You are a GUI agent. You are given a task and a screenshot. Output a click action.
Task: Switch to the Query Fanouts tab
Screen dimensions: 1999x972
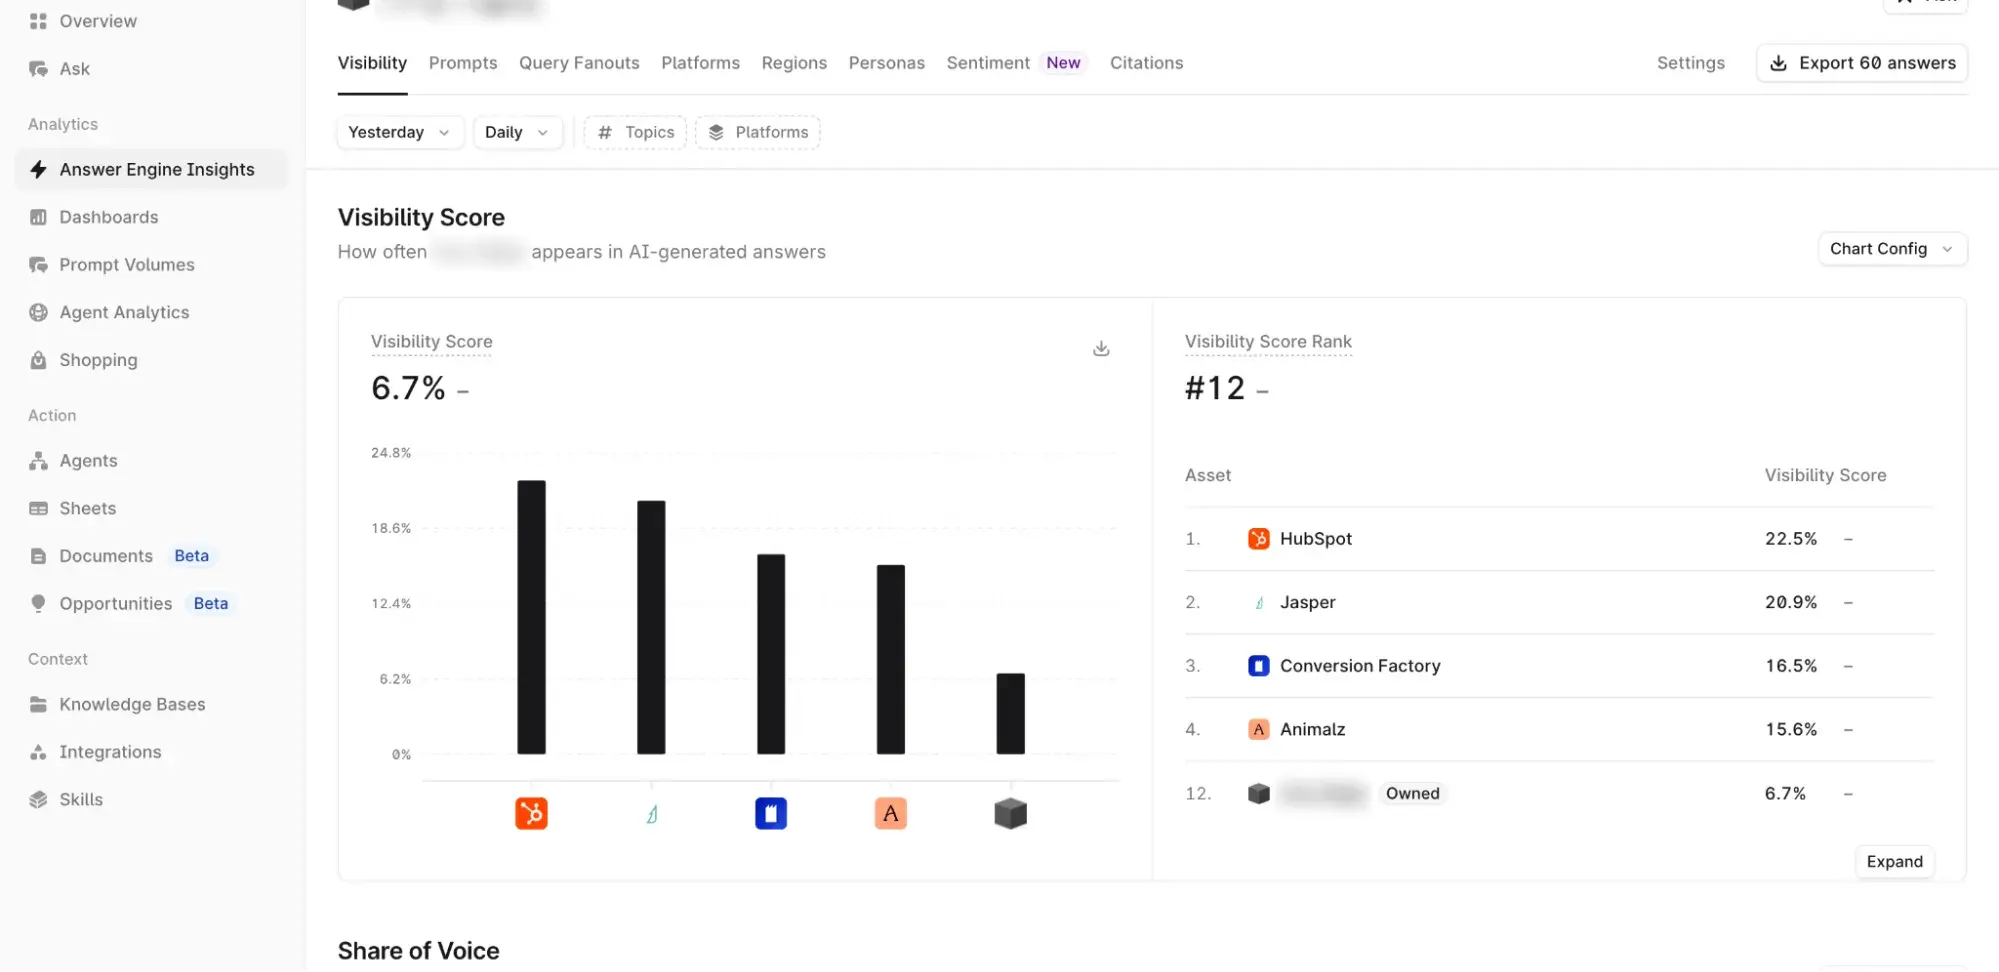point(579,63)
